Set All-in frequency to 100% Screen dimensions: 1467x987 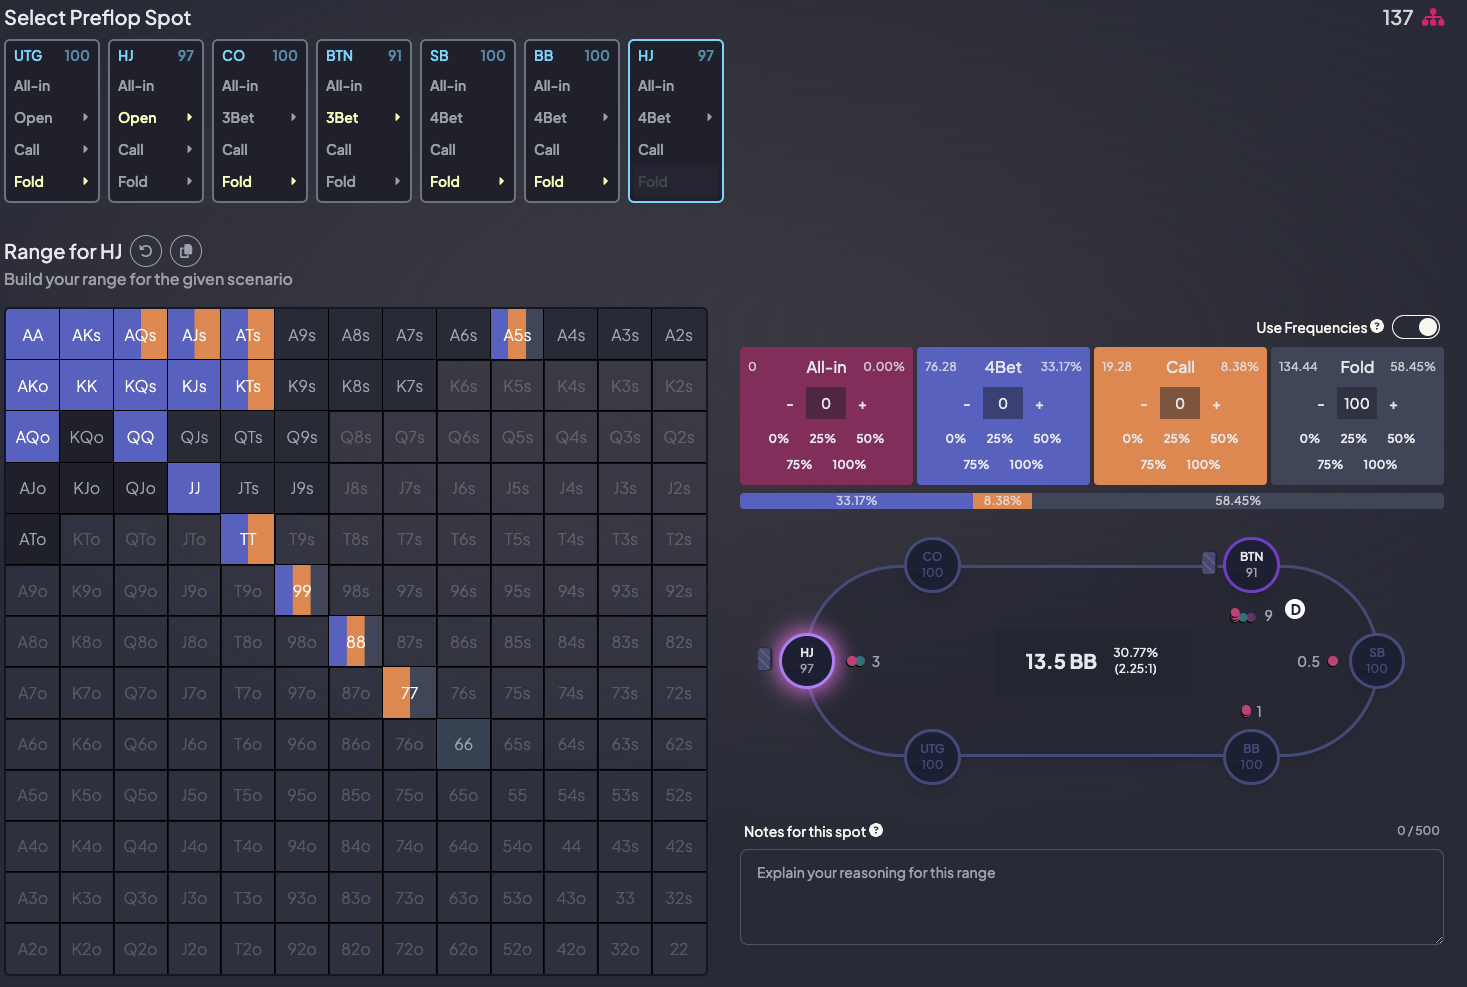pyautogui.click(x=849, y=464)
